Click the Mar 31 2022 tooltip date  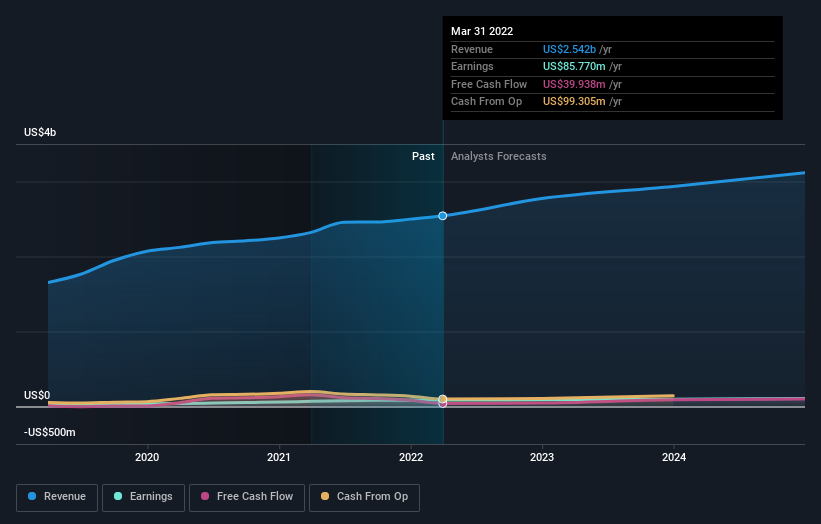coord(482,31)
